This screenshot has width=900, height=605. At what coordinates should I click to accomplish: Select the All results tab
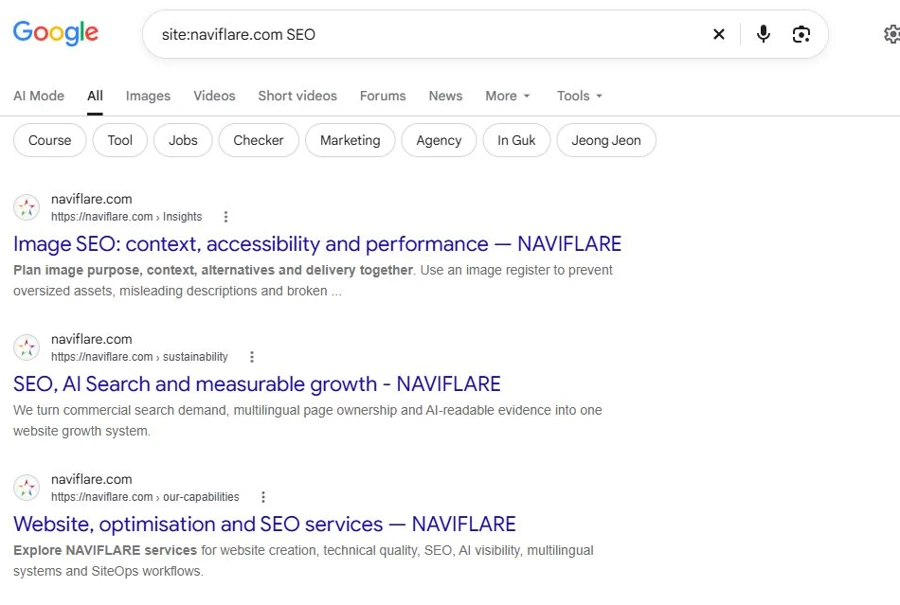pos(95,96)
